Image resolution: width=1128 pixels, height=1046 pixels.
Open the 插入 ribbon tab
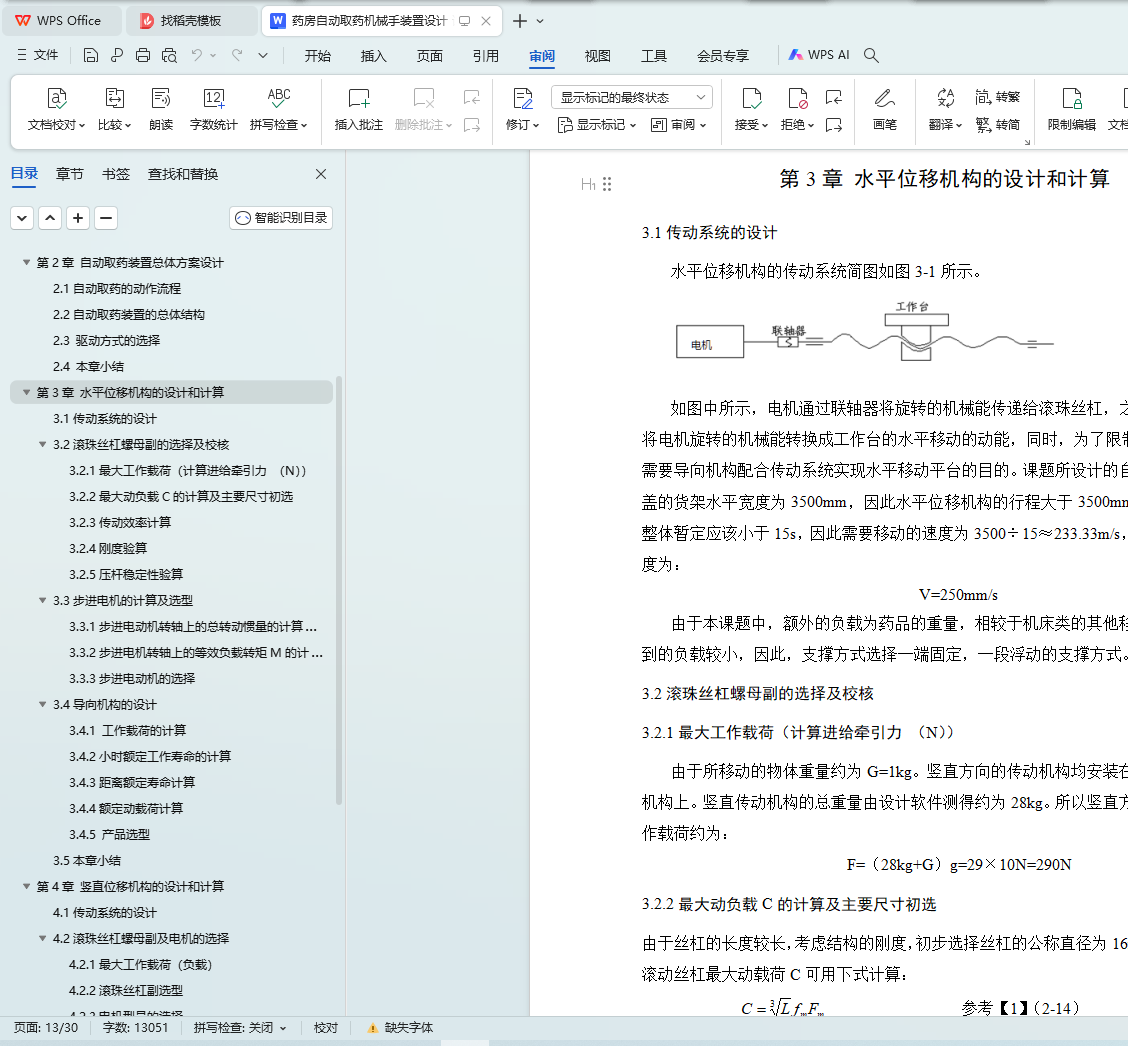click(373, 55)
